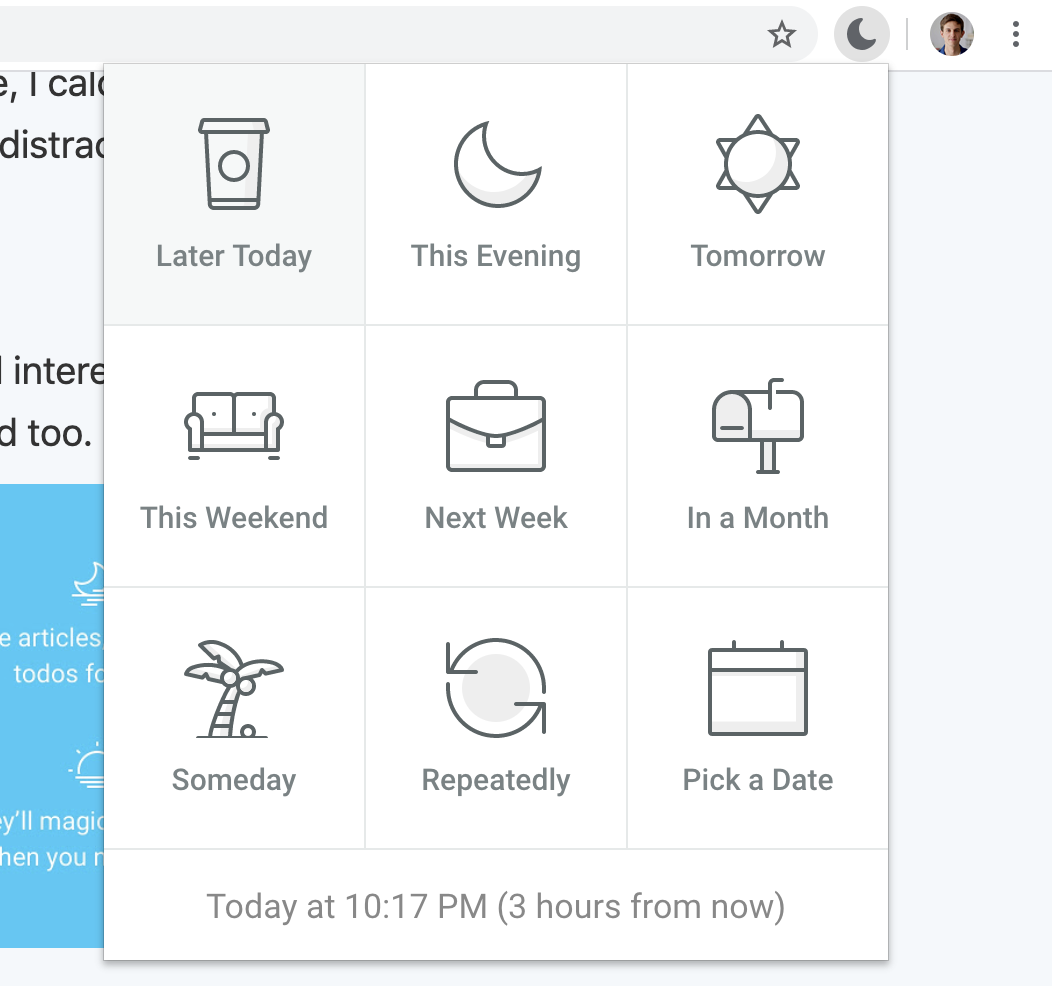Click the Pick a Date label
This screenshot has width=1052, height=986.
tap(757, 780)
